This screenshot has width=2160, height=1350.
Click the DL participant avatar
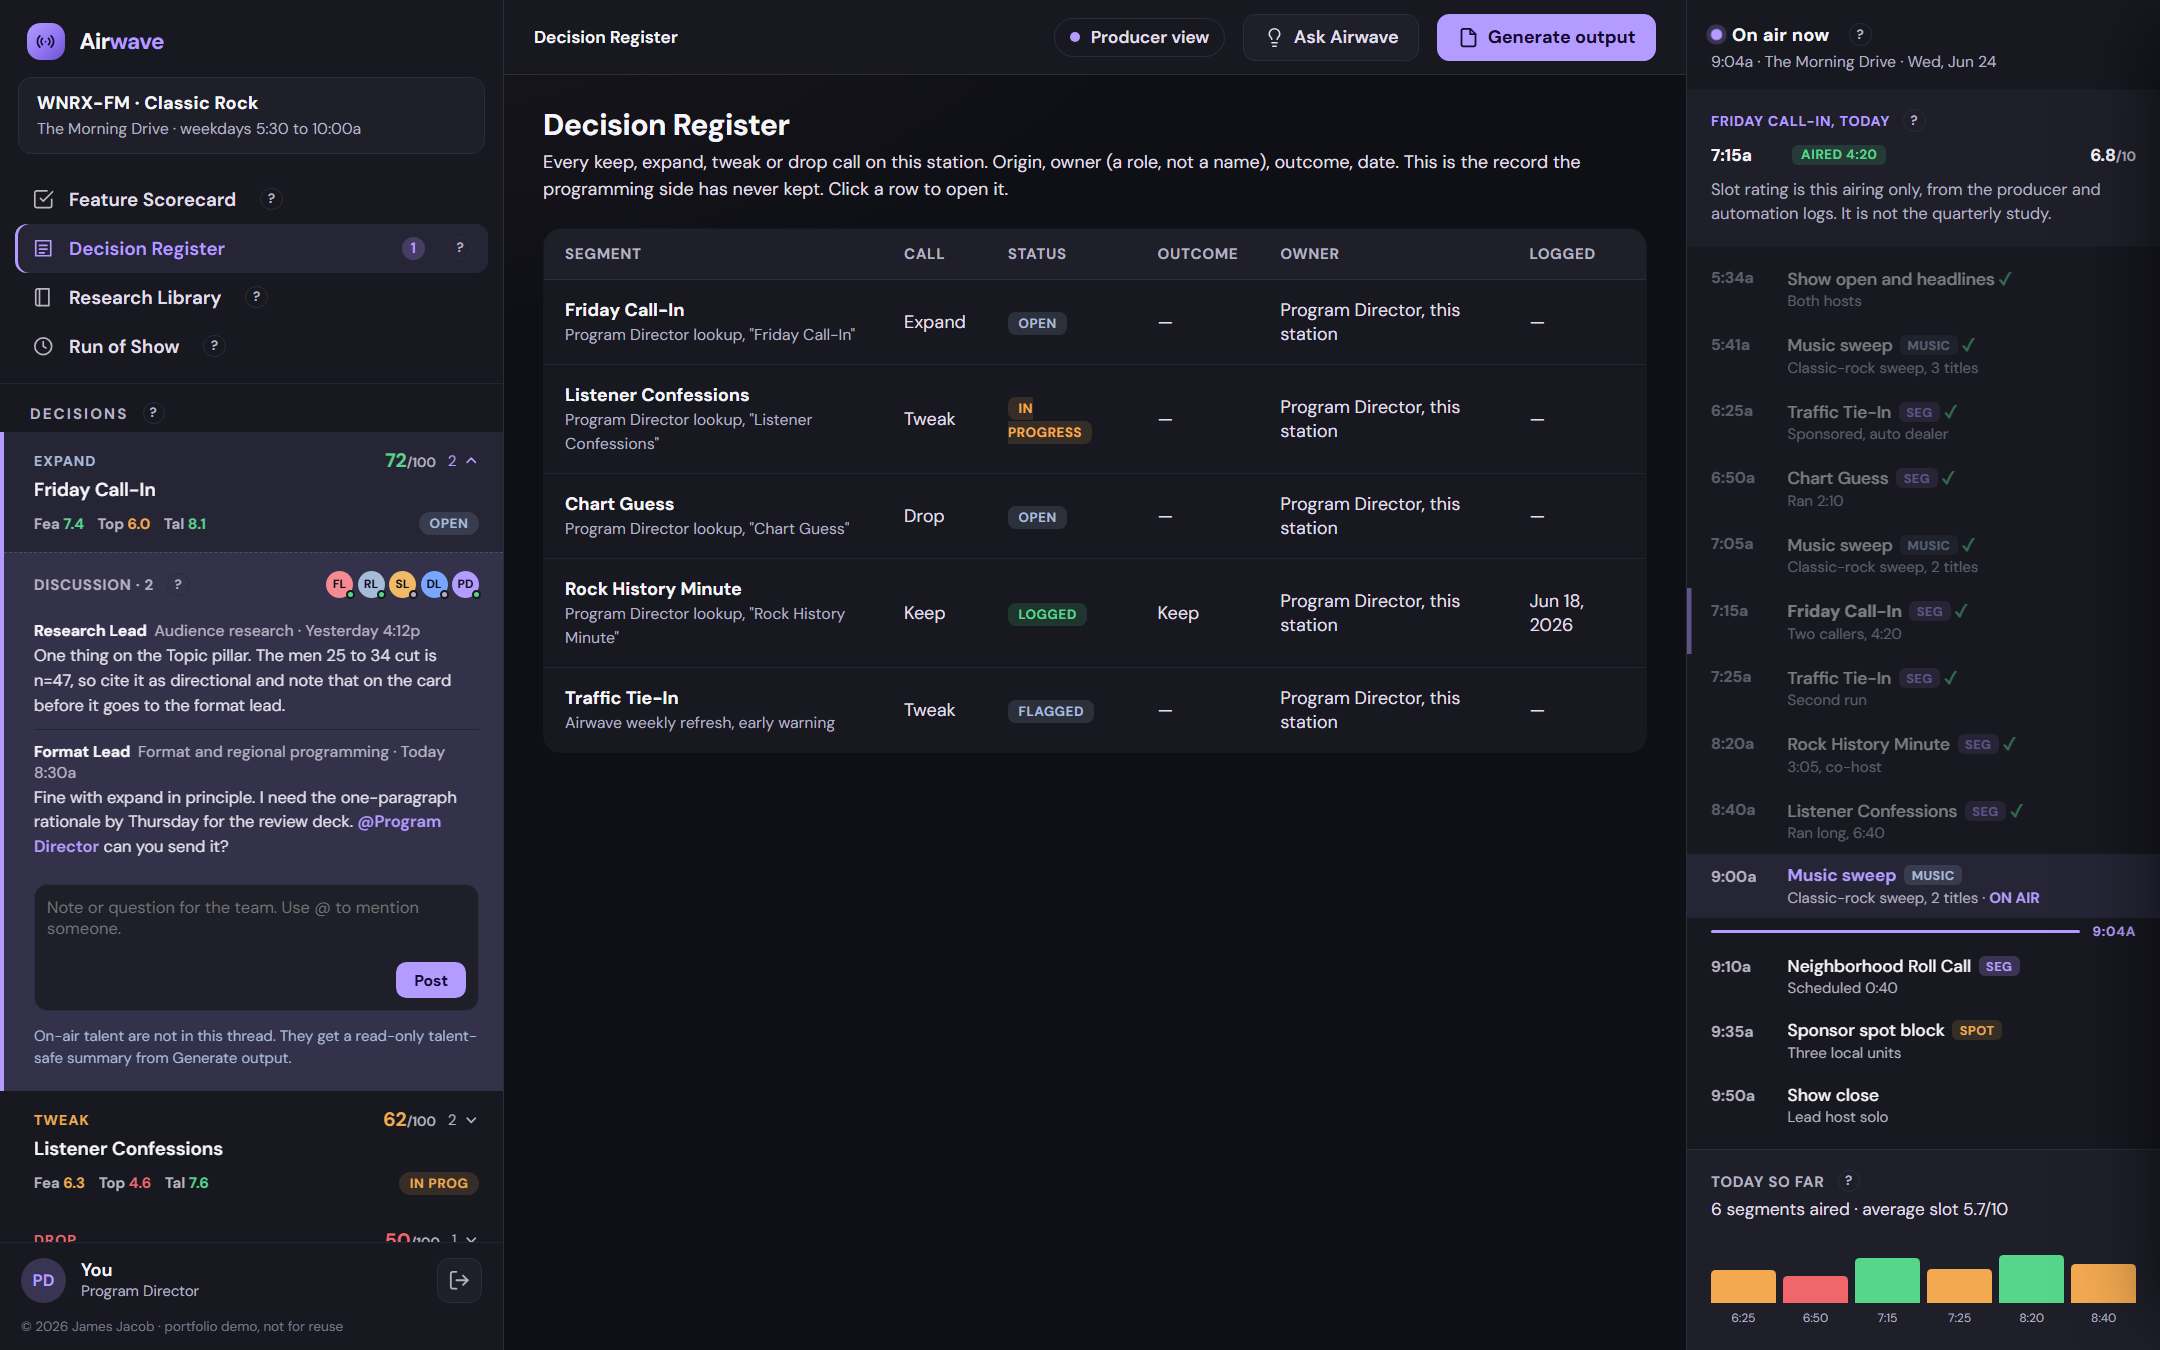coord(434,585)
